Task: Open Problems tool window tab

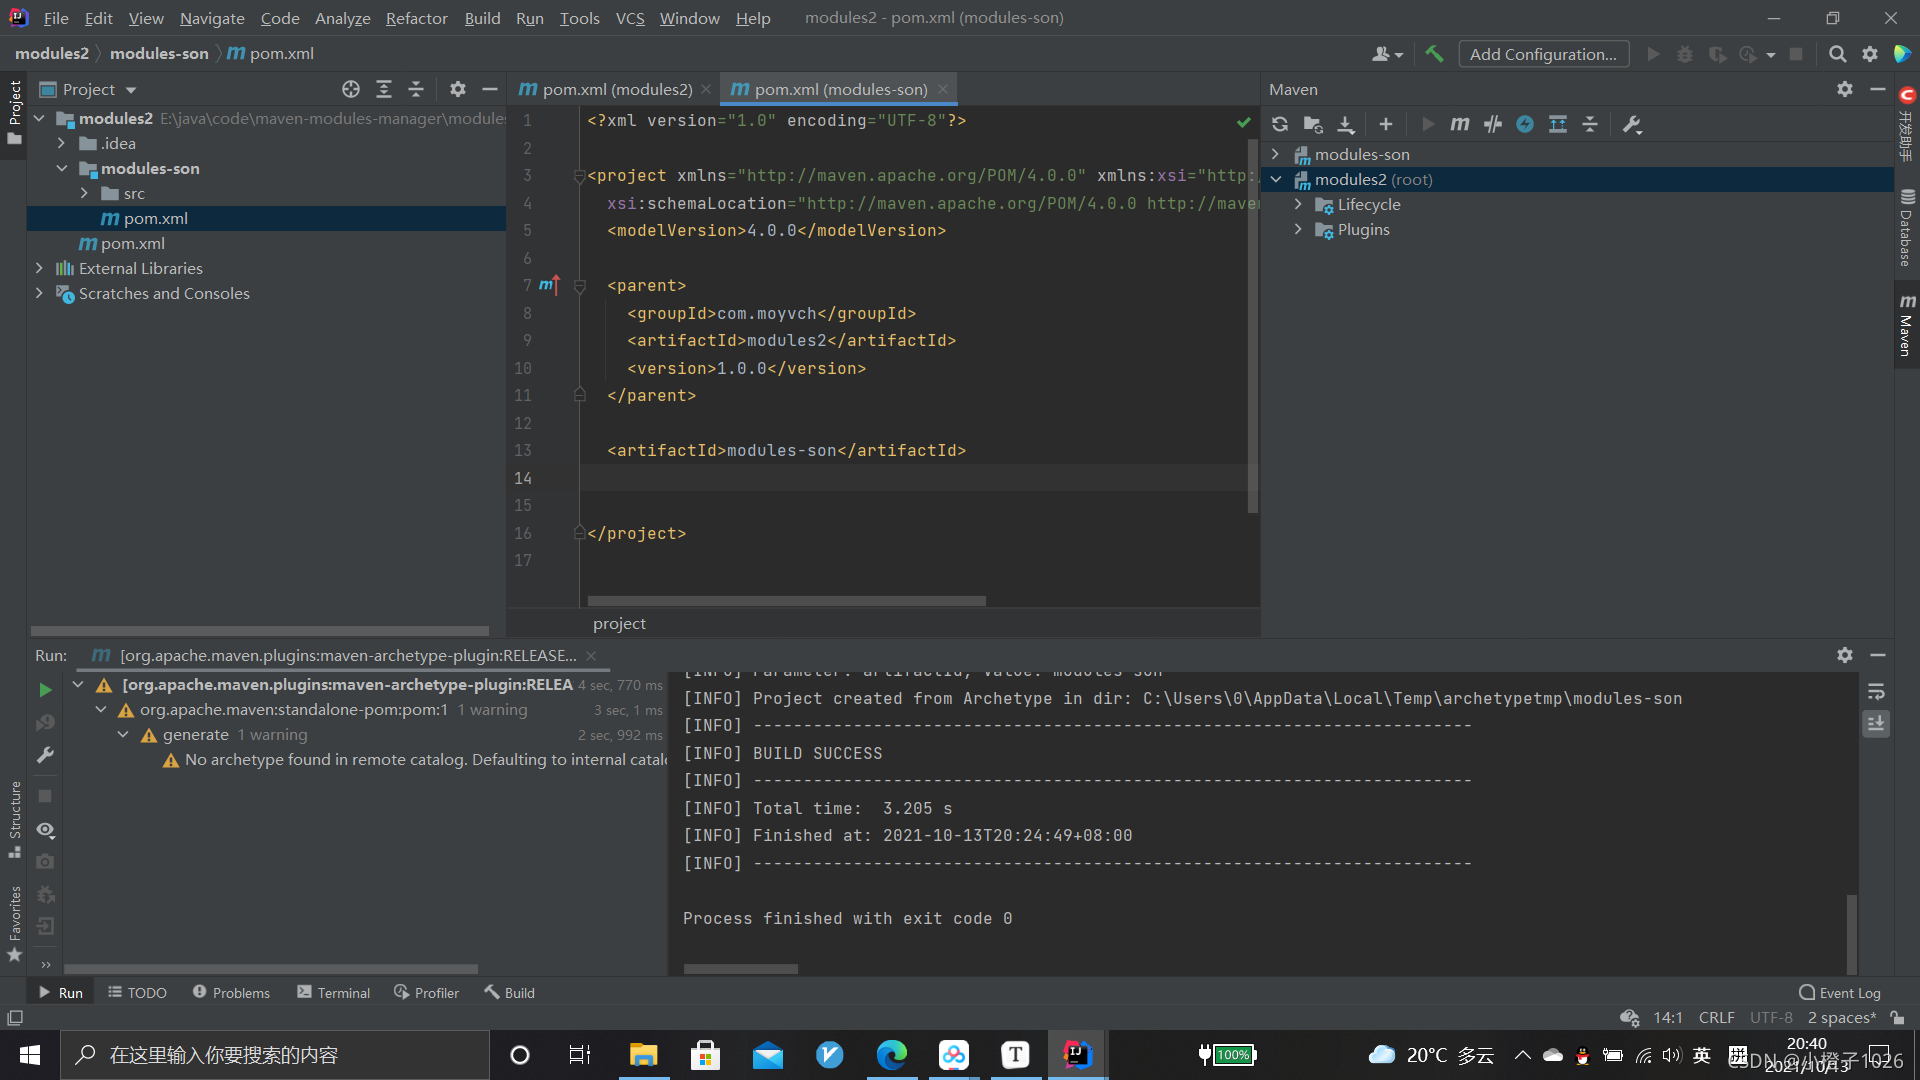Action: point(231,992)
